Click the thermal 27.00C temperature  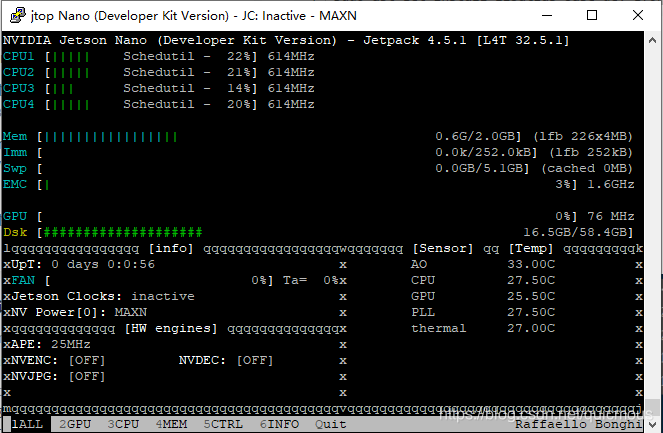tap(531, 329)
